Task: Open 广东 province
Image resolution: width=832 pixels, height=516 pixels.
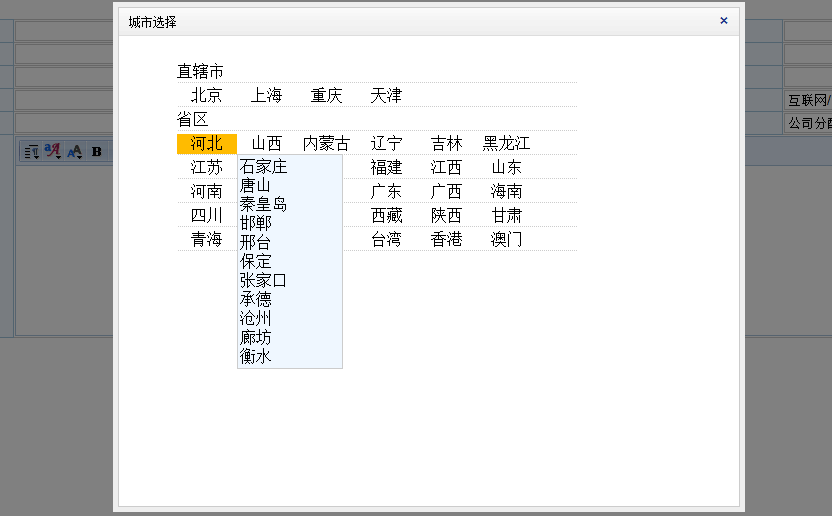Action: tap(387, 192)
